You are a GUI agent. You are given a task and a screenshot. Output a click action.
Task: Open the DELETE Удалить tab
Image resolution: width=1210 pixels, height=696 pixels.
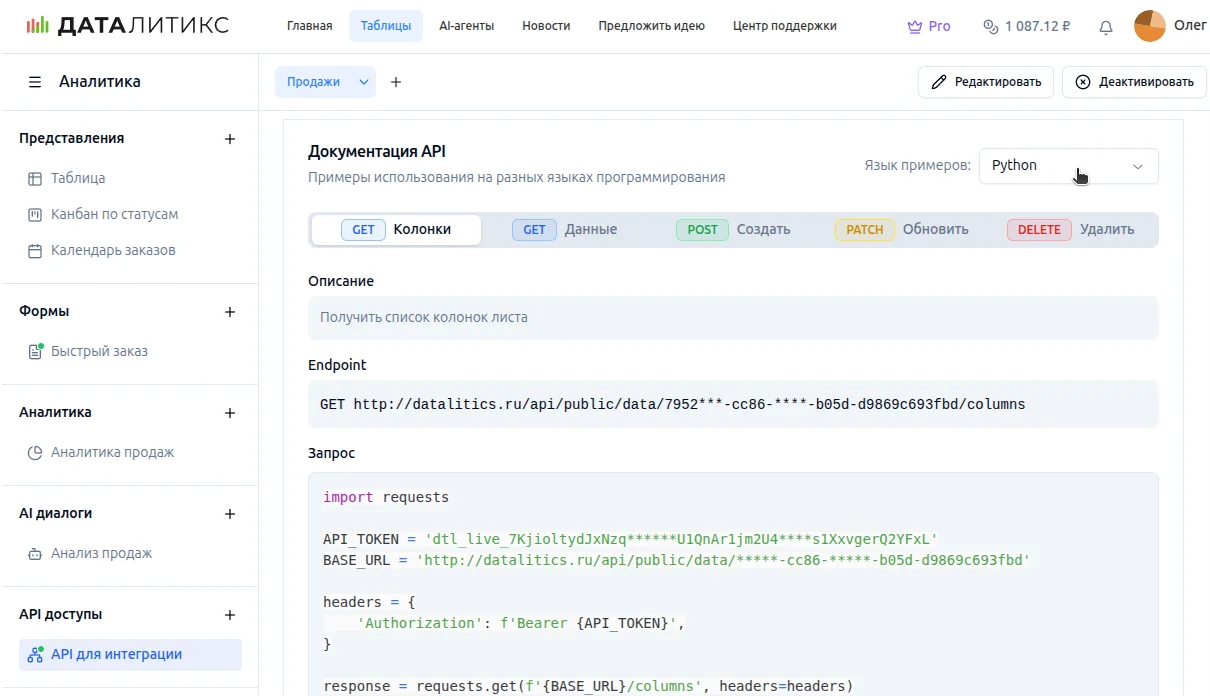[x=1070, y=230]
